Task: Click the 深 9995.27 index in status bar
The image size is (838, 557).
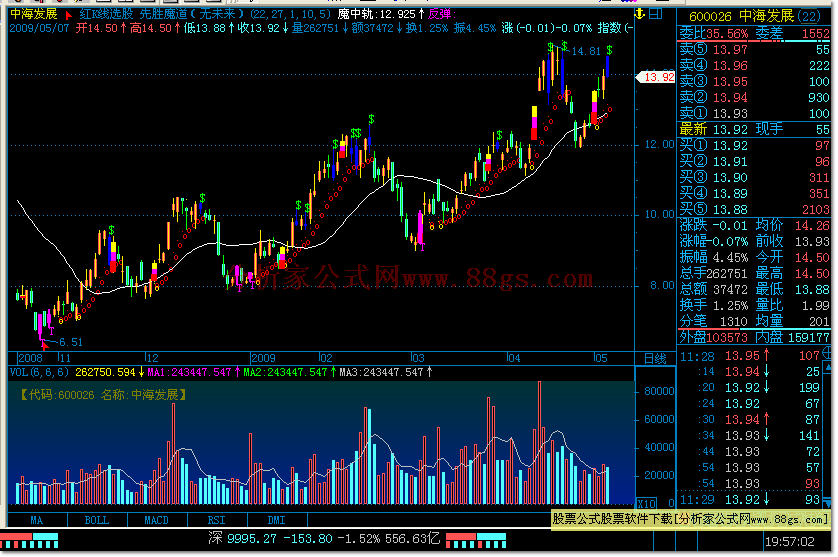Action: pos(242,538)
